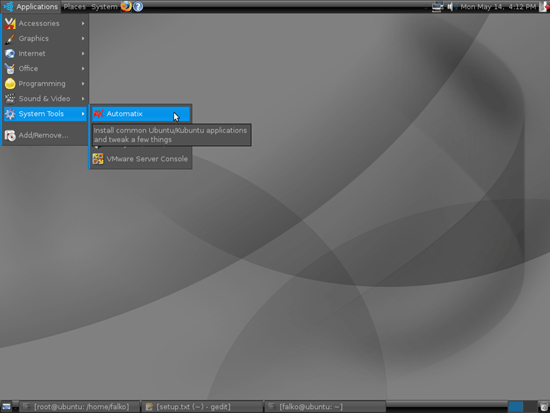The width and height of the screenshot is (550, 413).
Task: Click the date and time clock
Action: (x=498, y=7)
